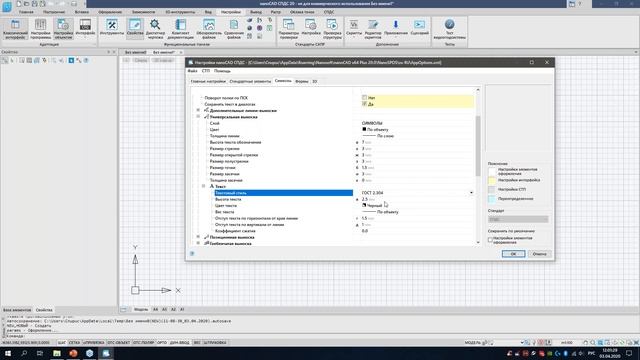640x360 pixels.
Task: Open the Помощь menu in settings dialog
Action: coord(222,71)
